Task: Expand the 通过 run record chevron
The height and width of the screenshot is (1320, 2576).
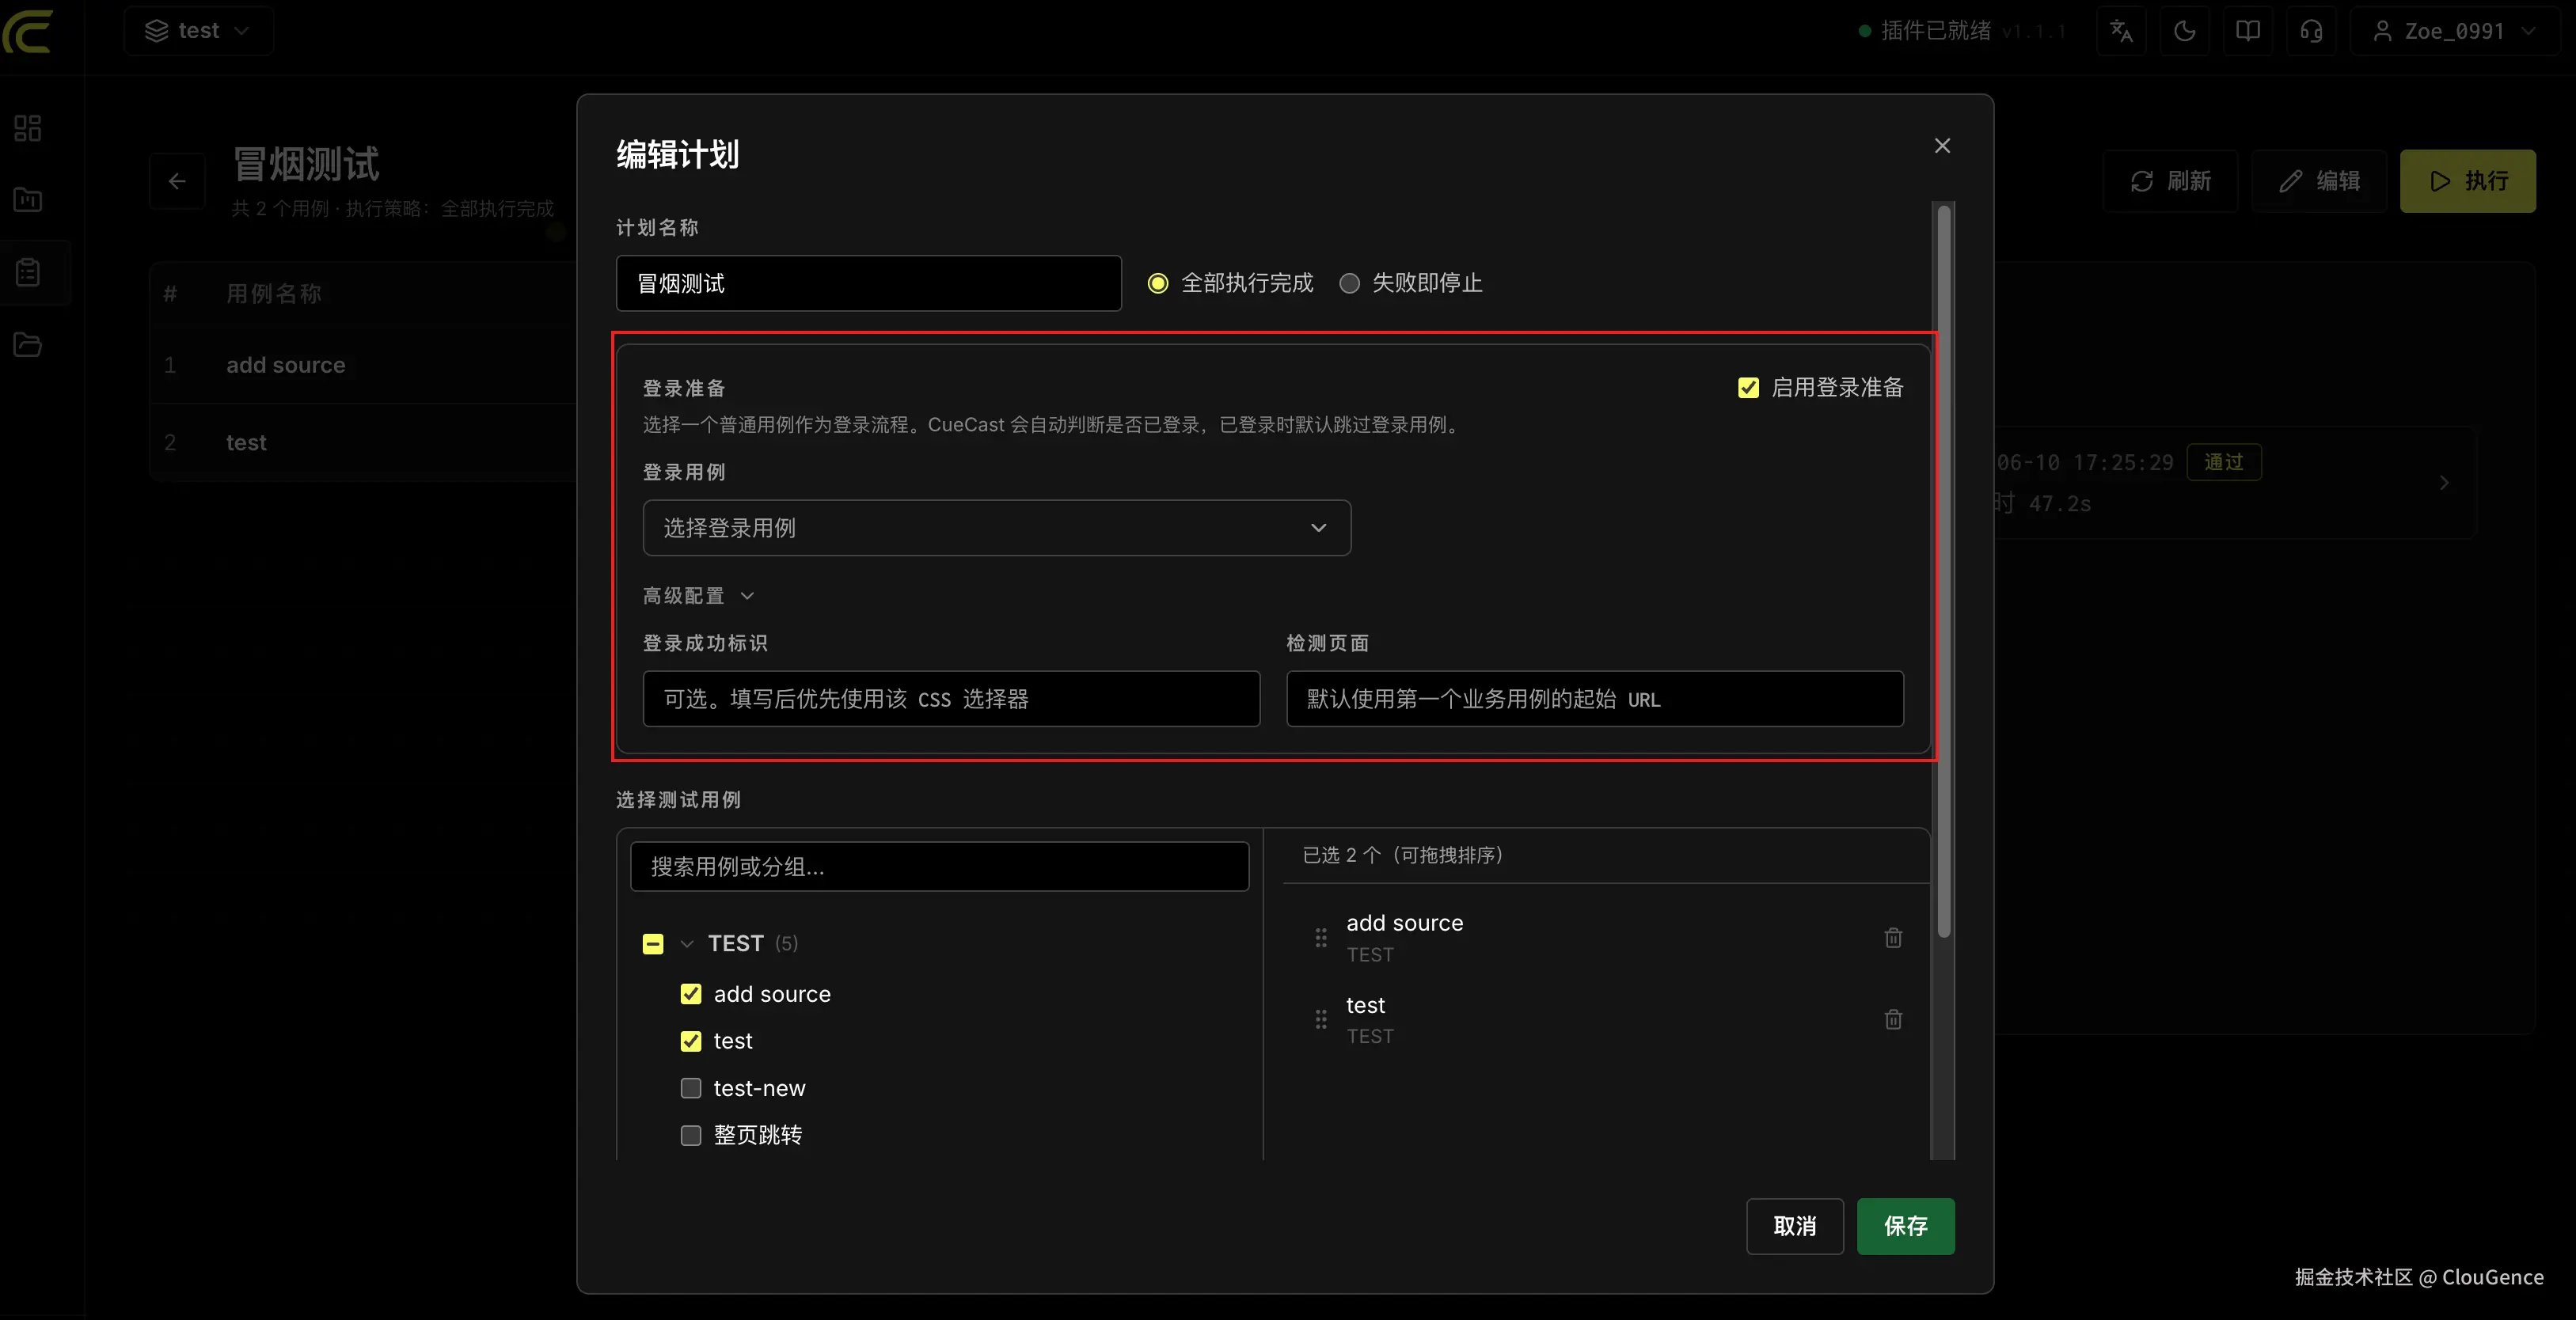Action: click(x=2443, y=483)
